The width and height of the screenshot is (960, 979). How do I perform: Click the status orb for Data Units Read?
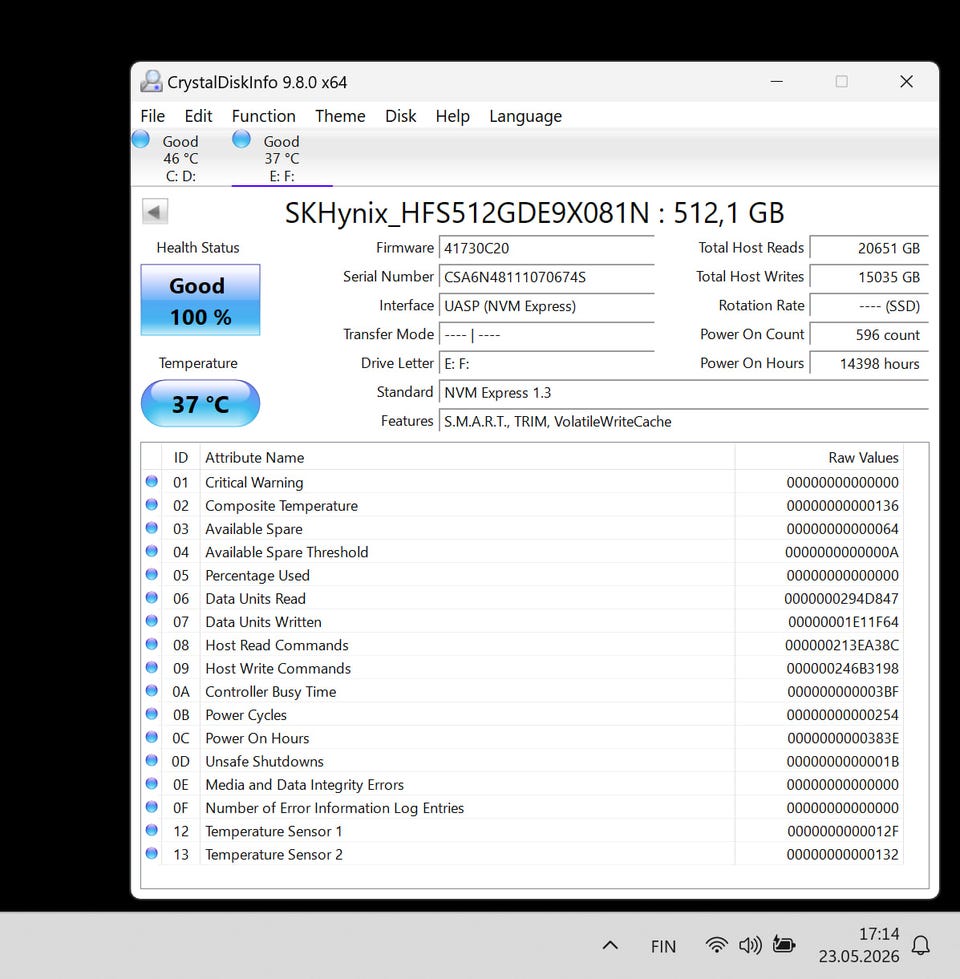pos(152,598)
